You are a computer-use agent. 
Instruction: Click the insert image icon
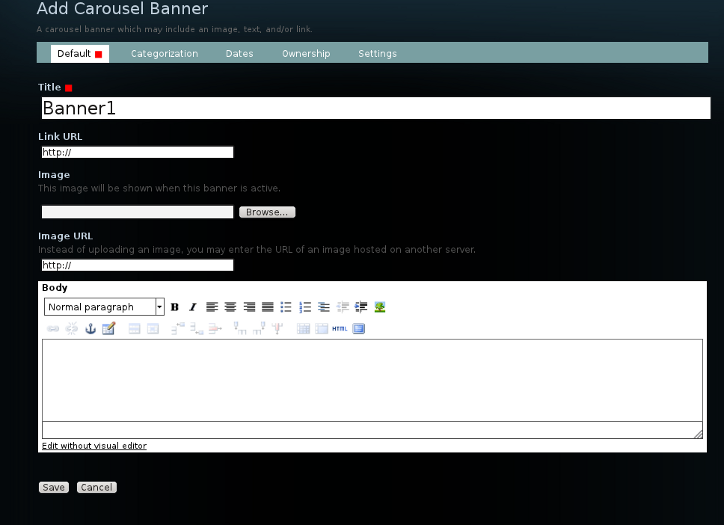click(380, 307)
